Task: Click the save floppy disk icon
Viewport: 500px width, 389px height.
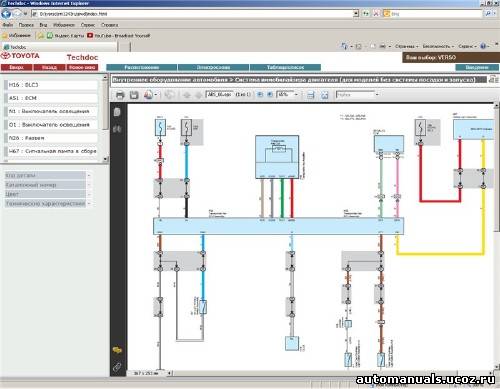Action: pyautogui.click(x=134, y=95)
